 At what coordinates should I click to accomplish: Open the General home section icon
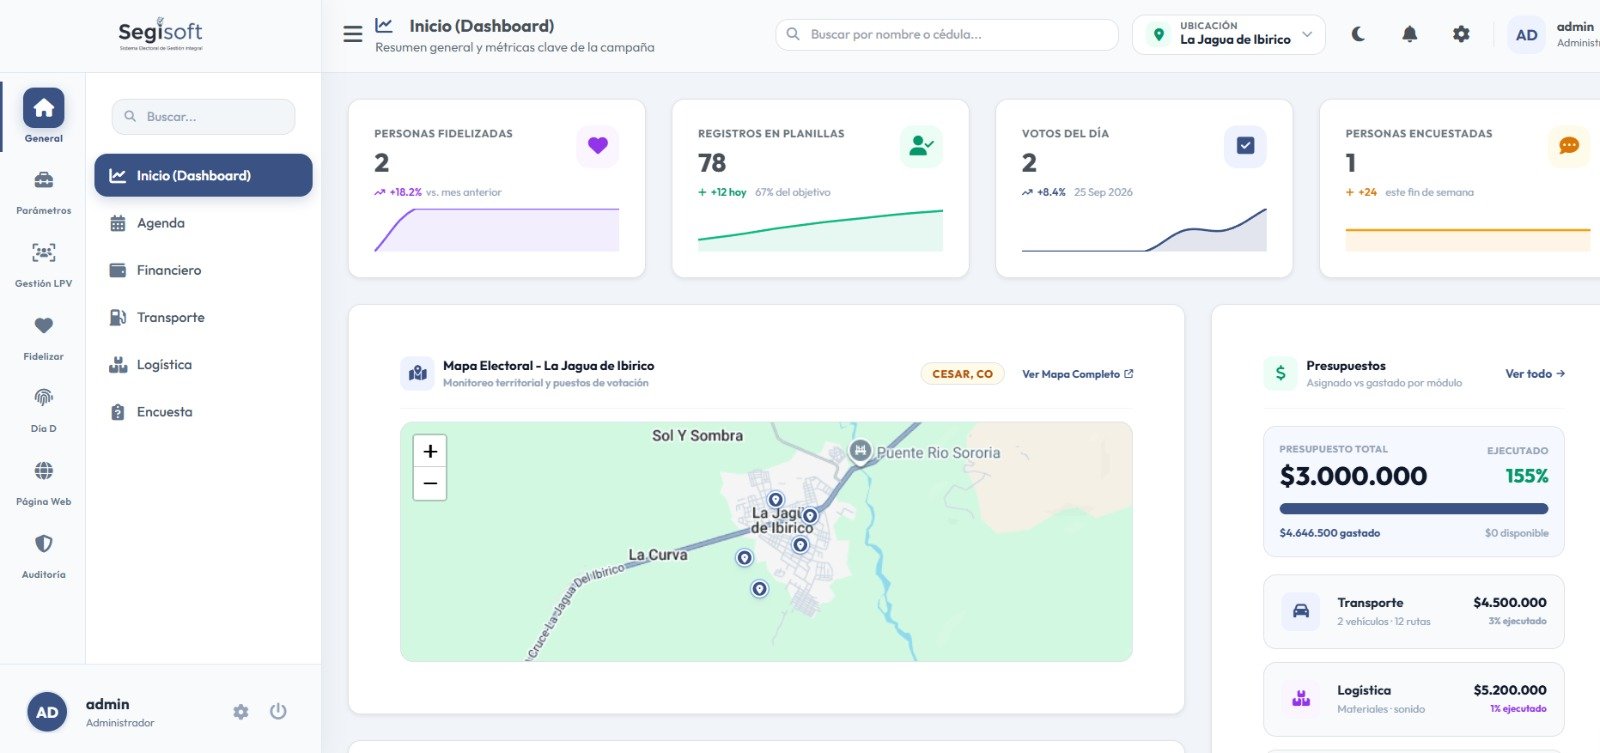point(43,108)
